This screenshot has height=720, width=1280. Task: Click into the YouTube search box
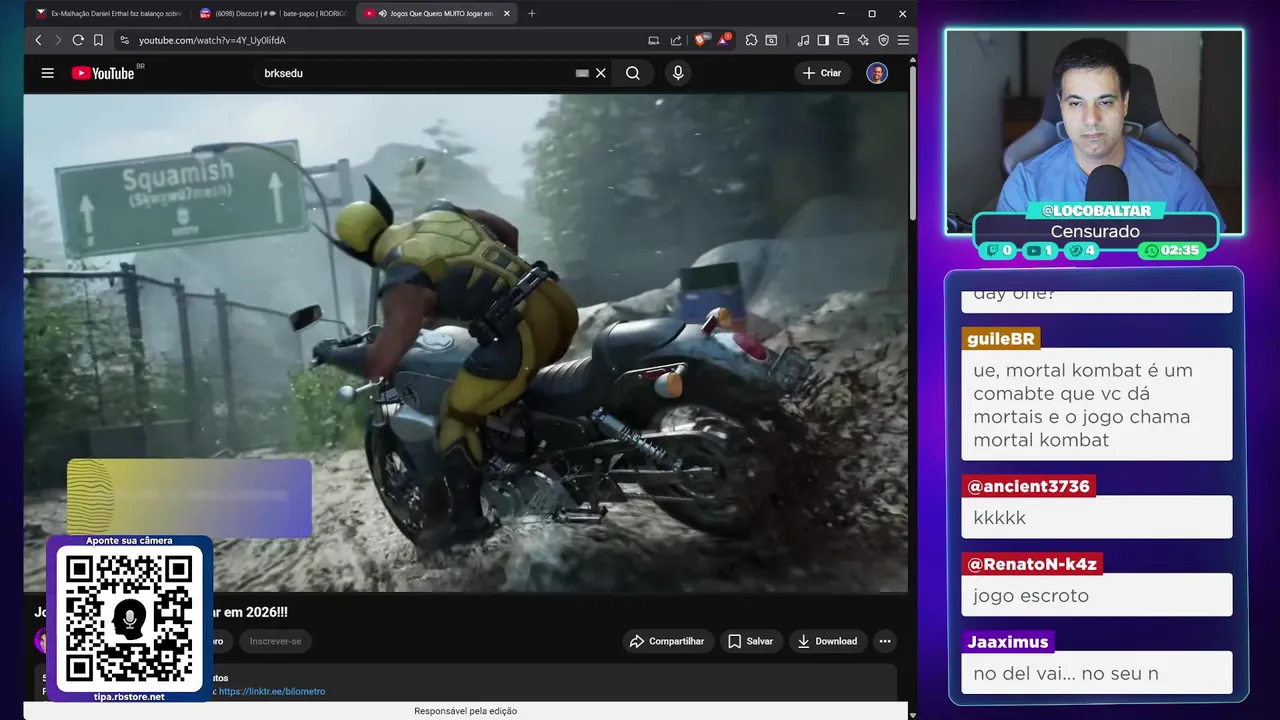415,73
